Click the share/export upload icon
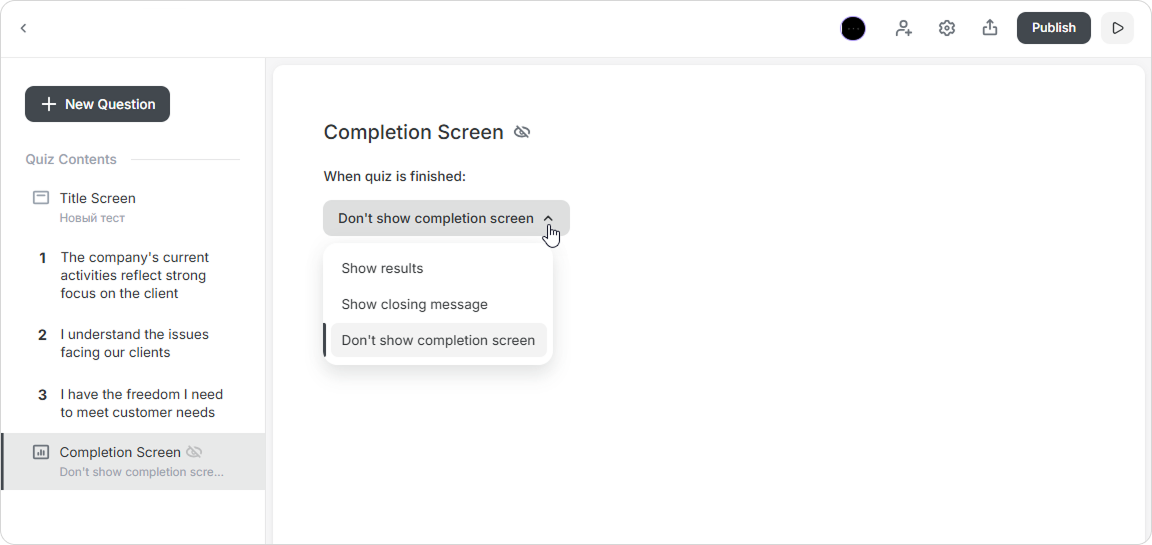 (990, 28)
